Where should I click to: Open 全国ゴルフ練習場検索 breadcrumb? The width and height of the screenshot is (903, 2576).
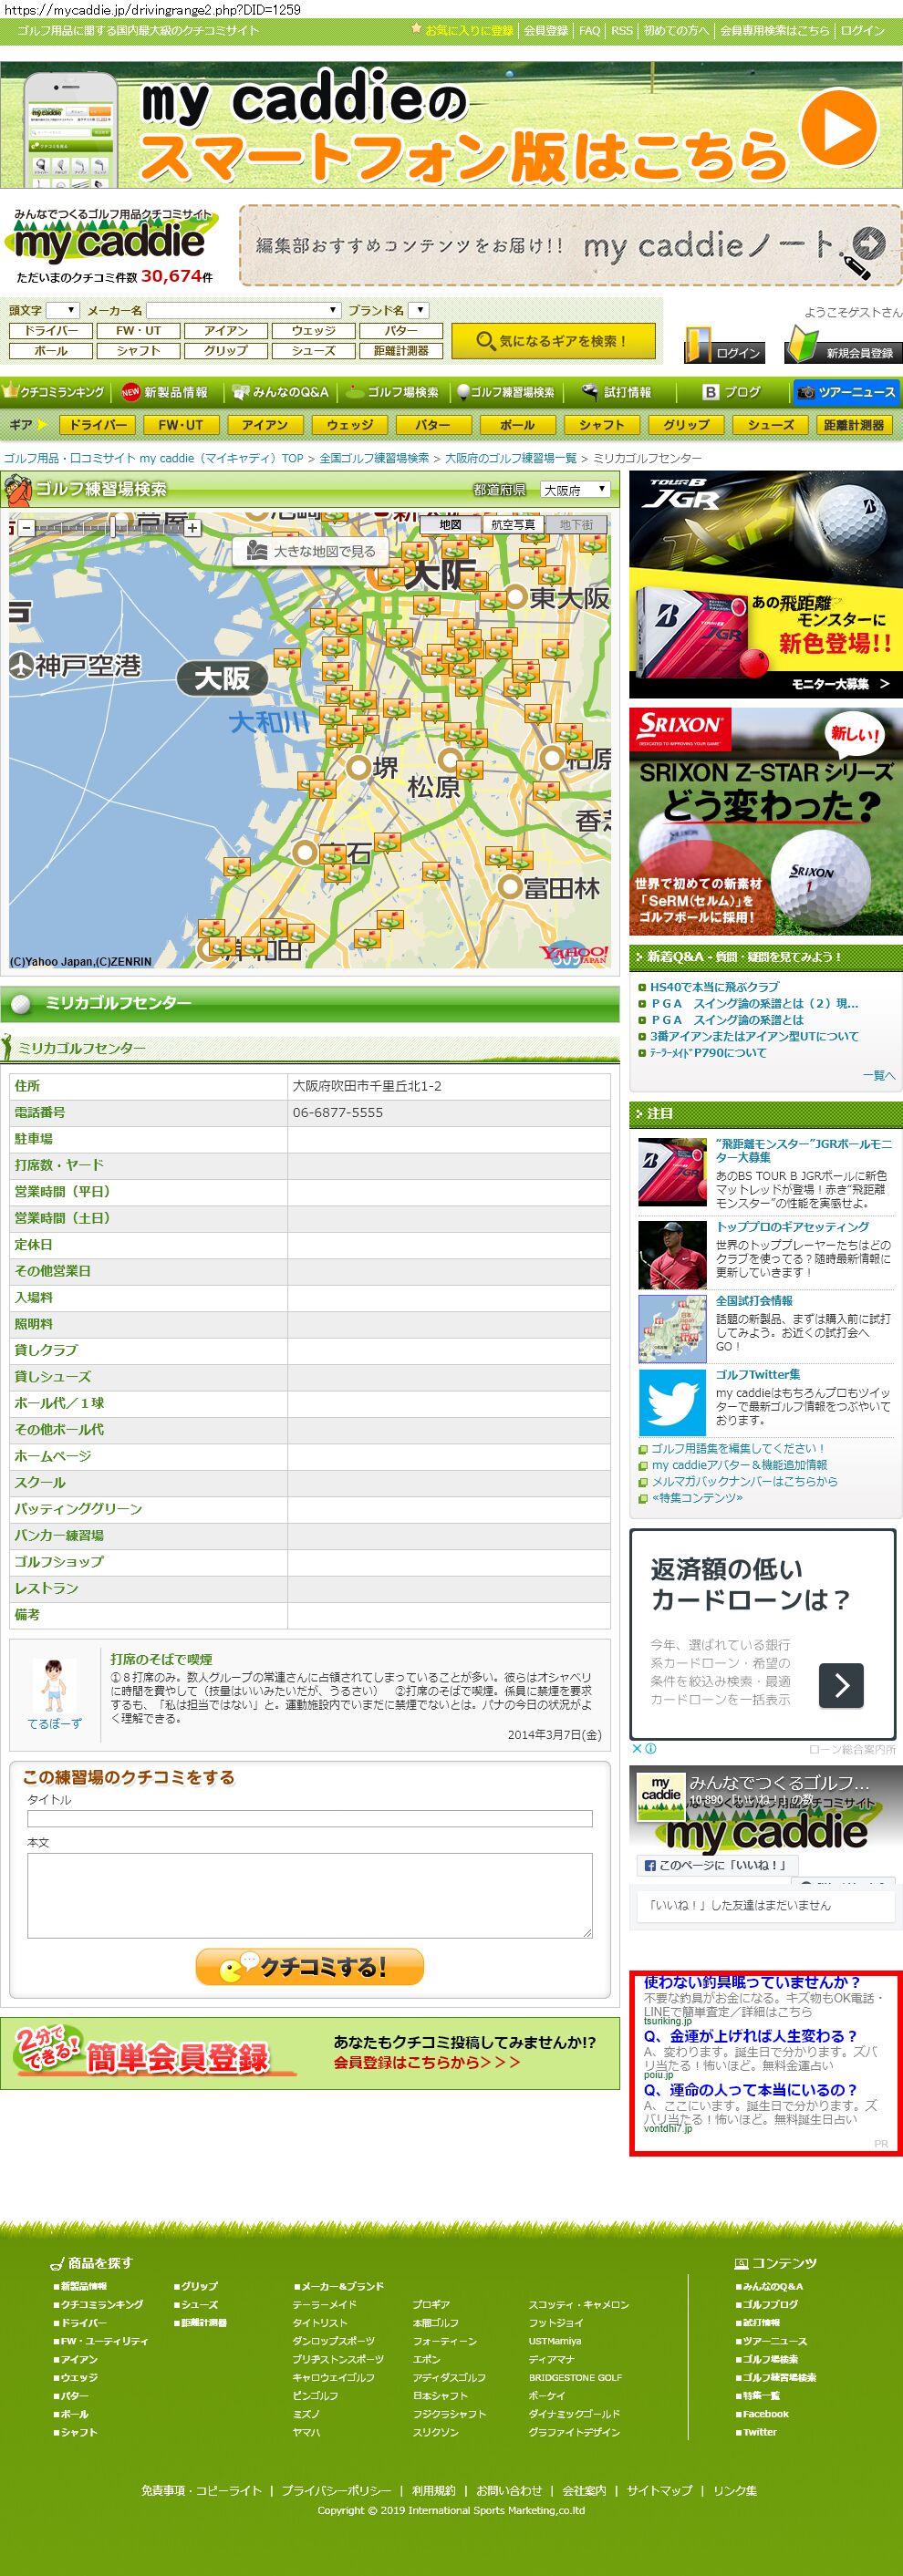374,458
